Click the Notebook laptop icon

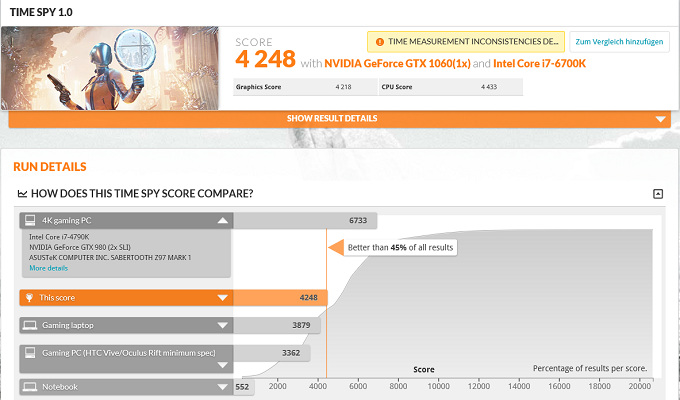tap(30, 387)
